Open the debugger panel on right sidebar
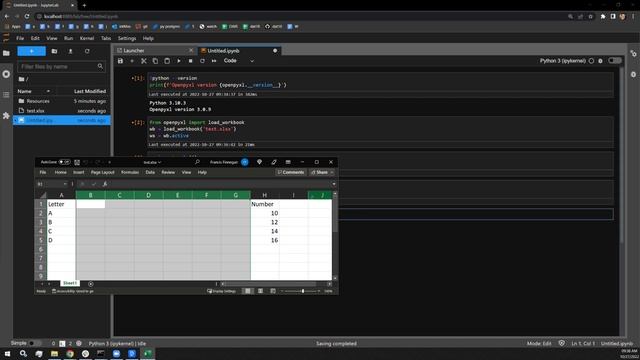Image resolution: width=640 pixels, height=360 pixels. tap(633, 74)
